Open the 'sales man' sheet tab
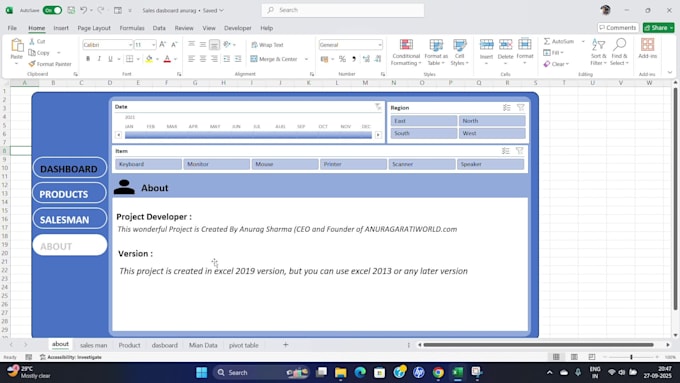This screenshot has width=680, height=383. (x=93, y=345)
